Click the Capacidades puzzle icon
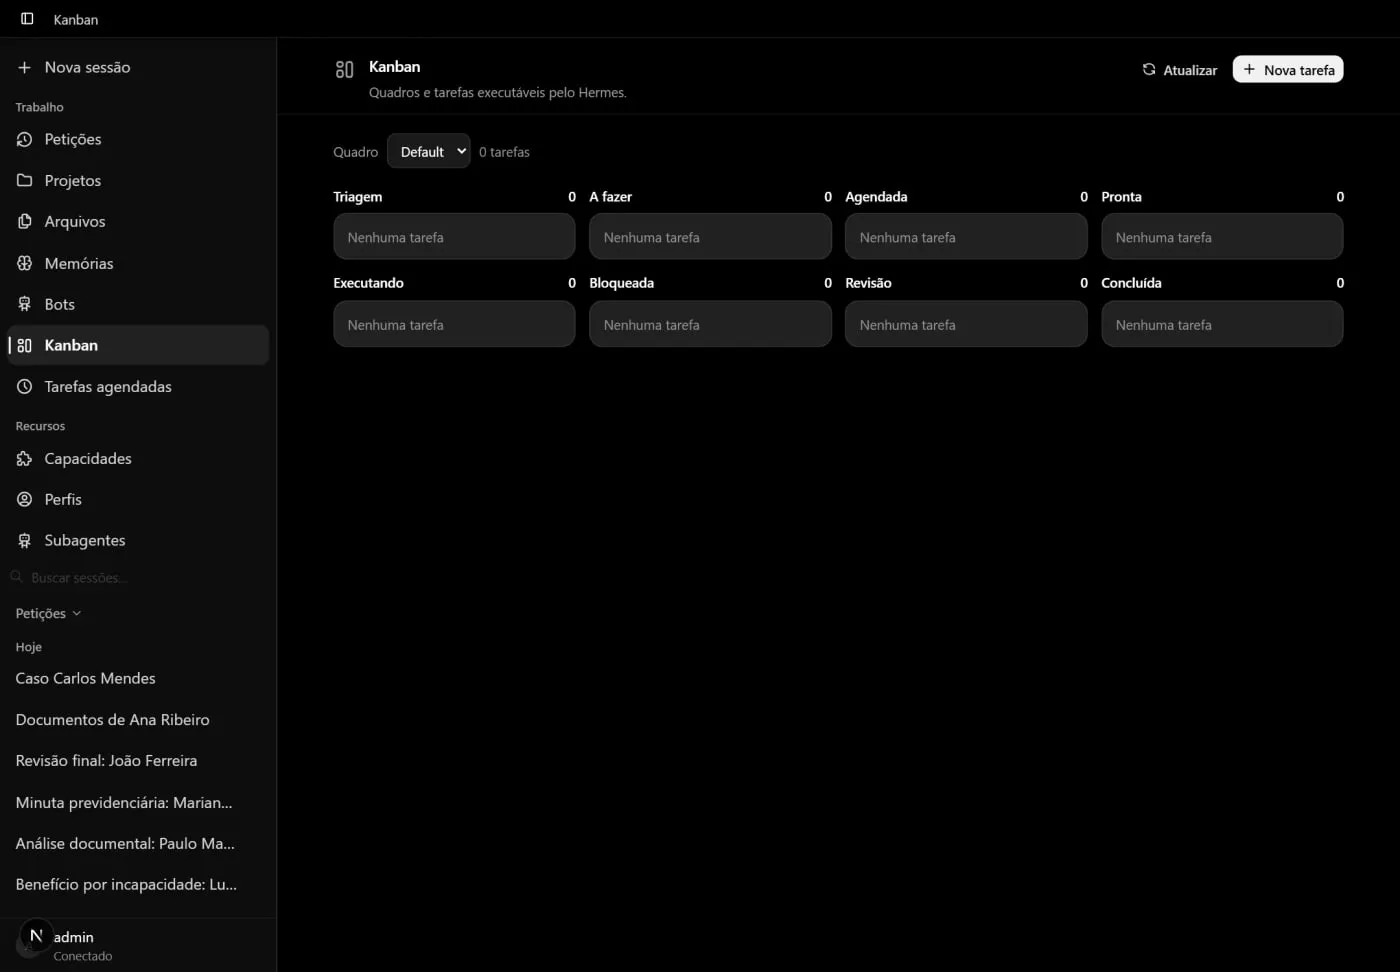 click(24, 458)
